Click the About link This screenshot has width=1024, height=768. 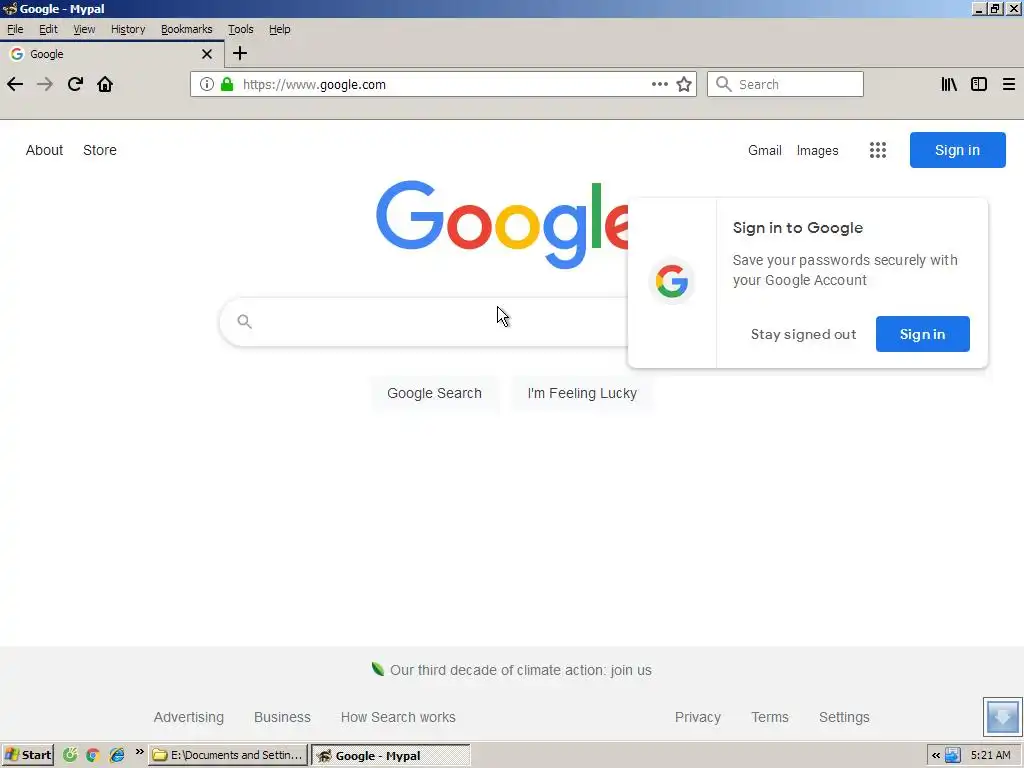[44, 150]
